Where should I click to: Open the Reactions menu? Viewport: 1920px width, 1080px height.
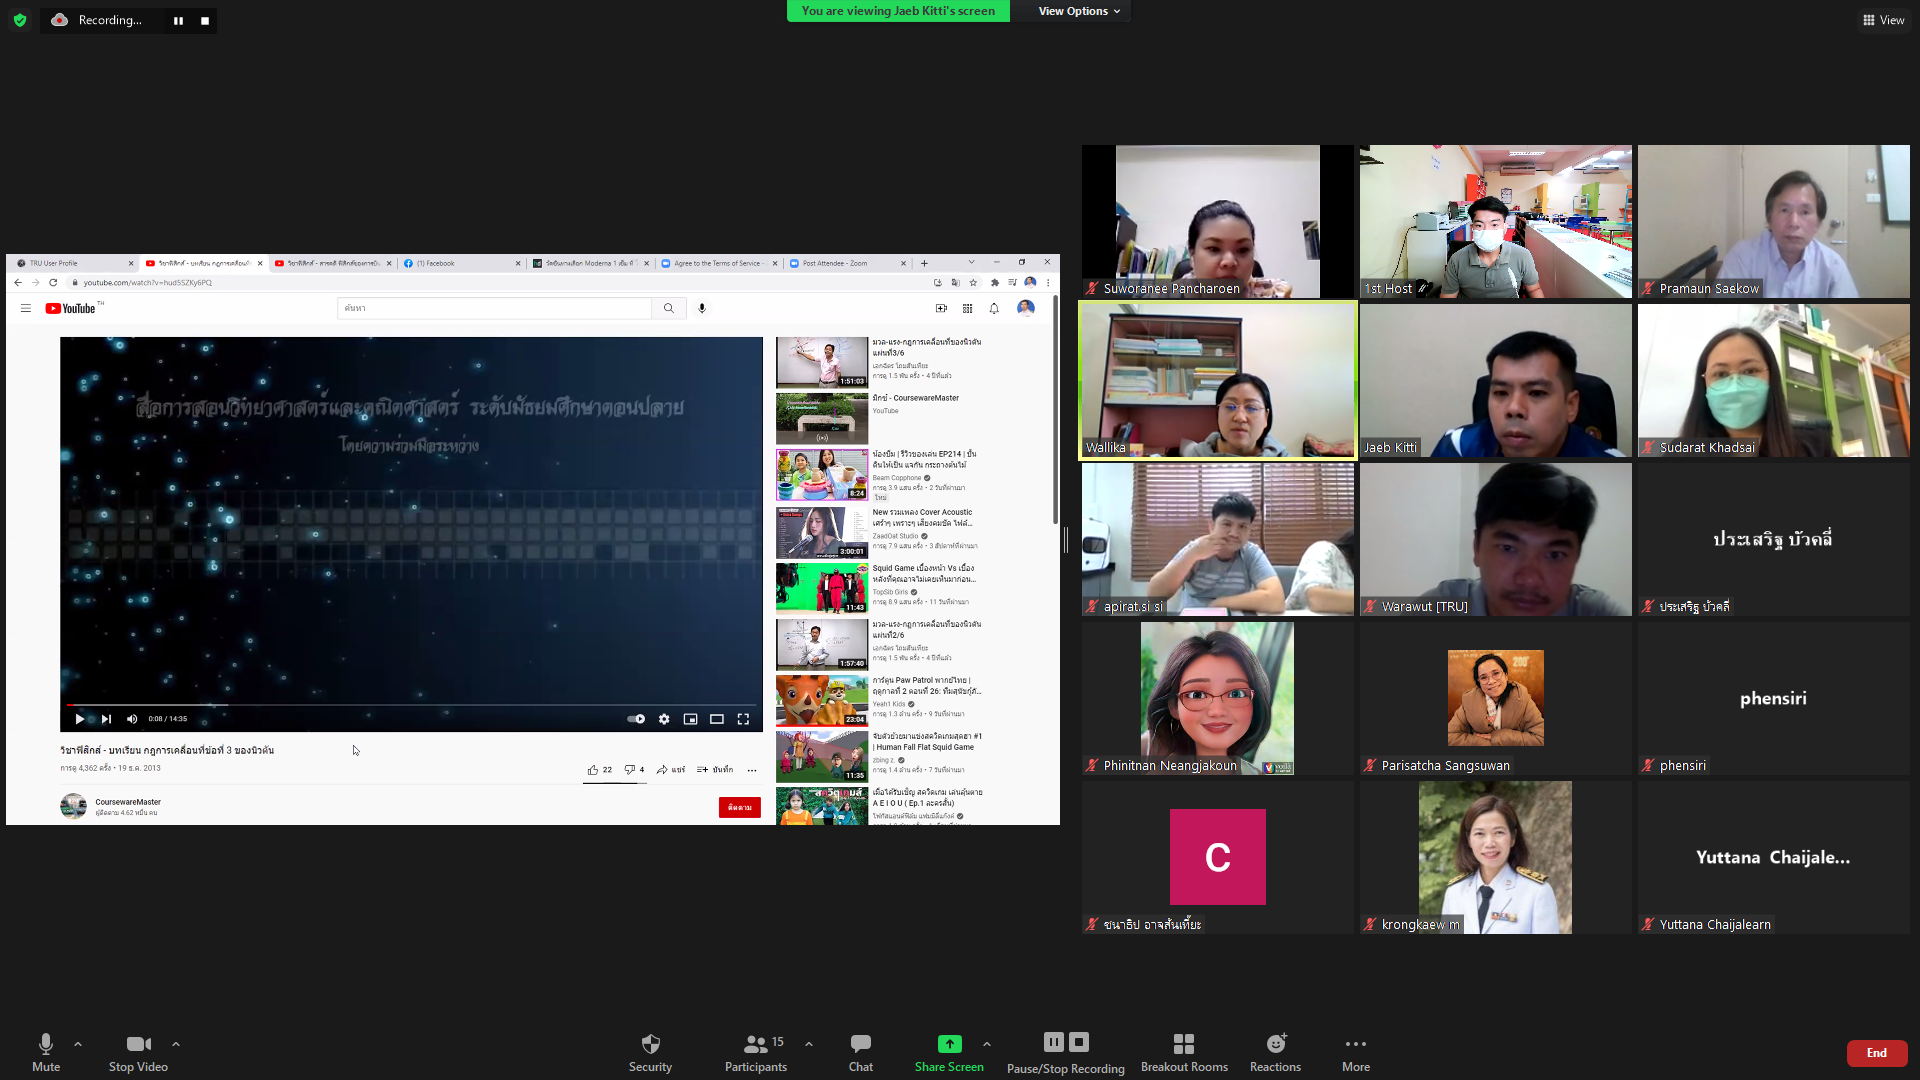click(x=1275, y=1045)
